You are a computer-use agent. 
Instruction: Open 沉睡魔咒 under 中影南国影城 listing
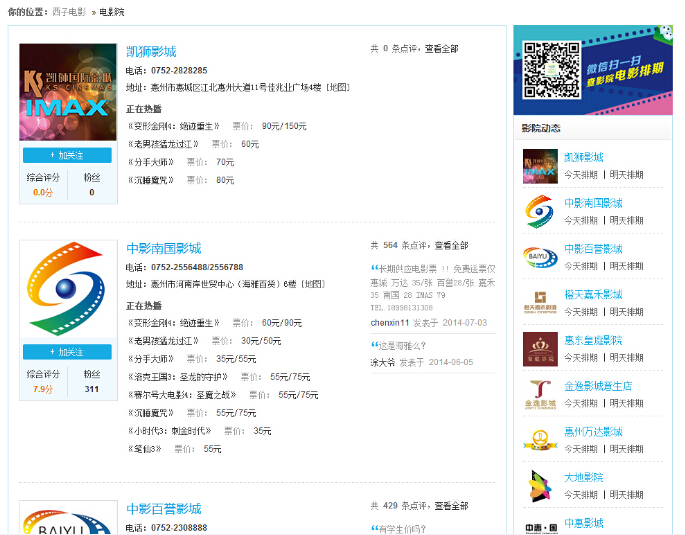pyautogui.click(x=151, y=413)
